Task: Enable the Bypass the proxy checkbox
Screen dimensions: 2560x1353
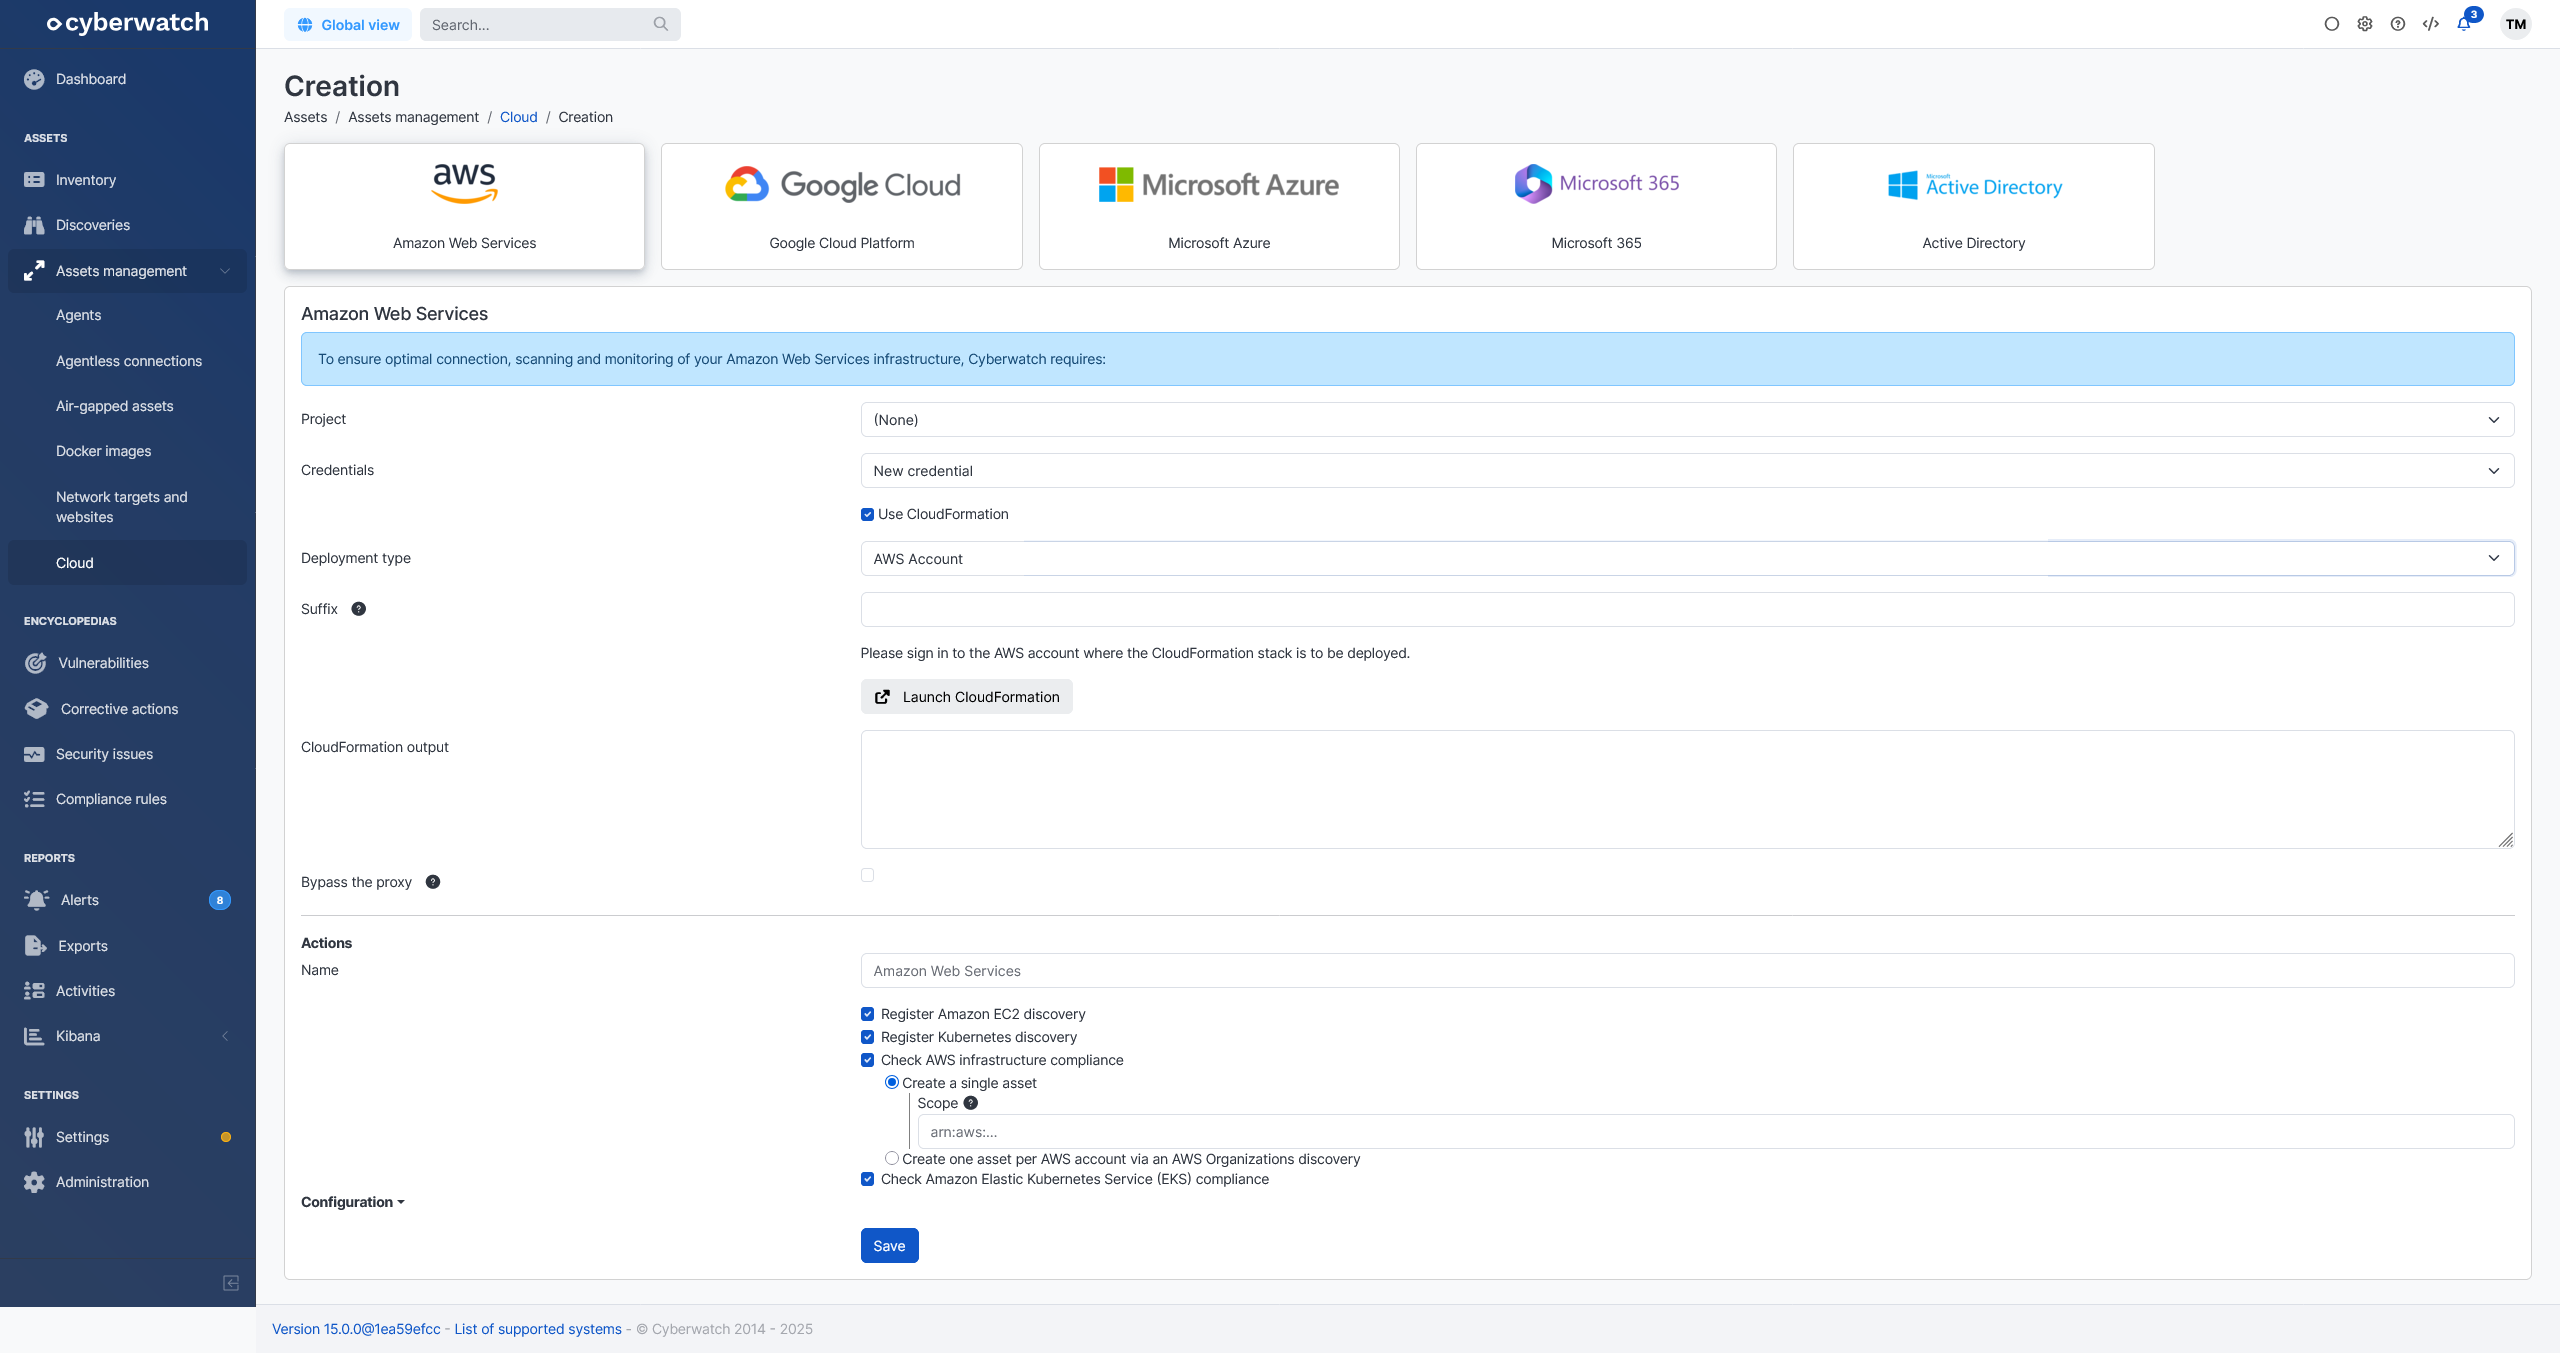Action: [867, 875]
